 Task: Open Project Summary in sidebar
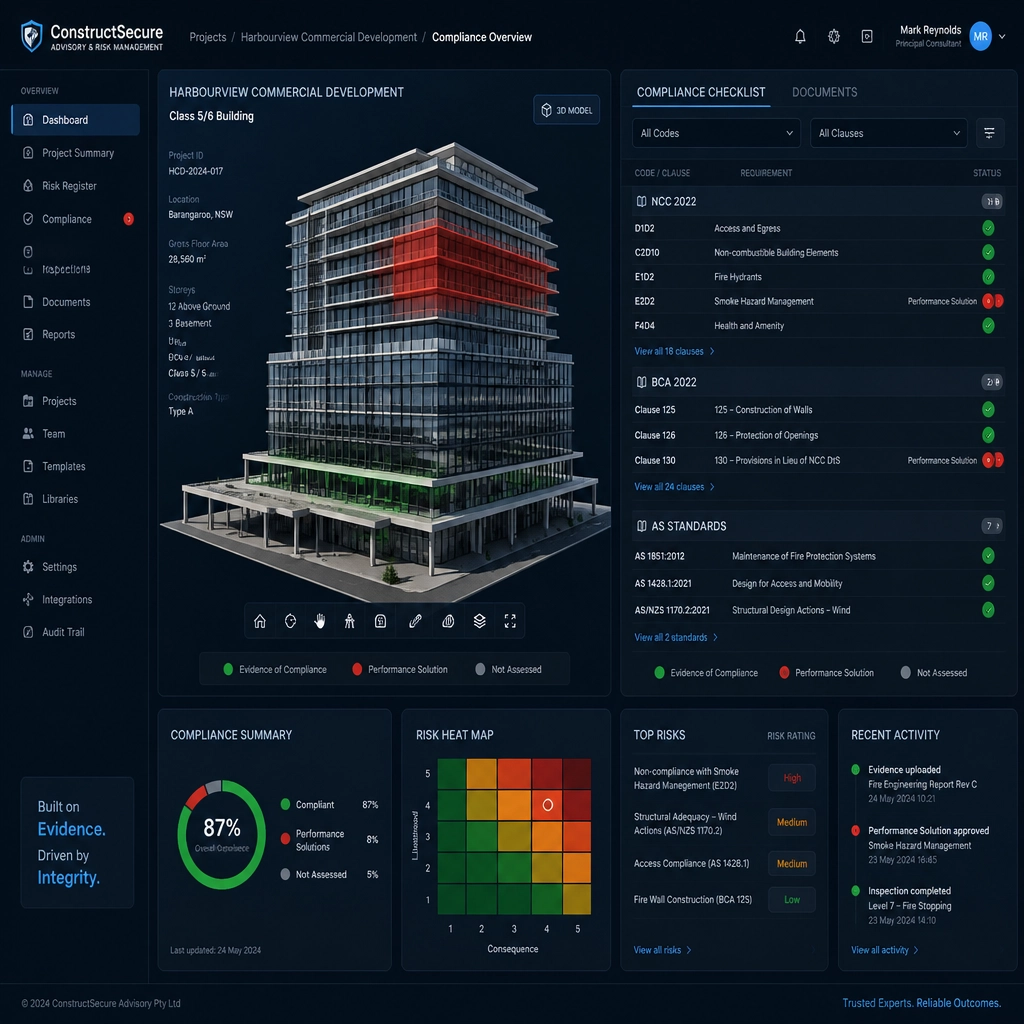click(76, 153)
